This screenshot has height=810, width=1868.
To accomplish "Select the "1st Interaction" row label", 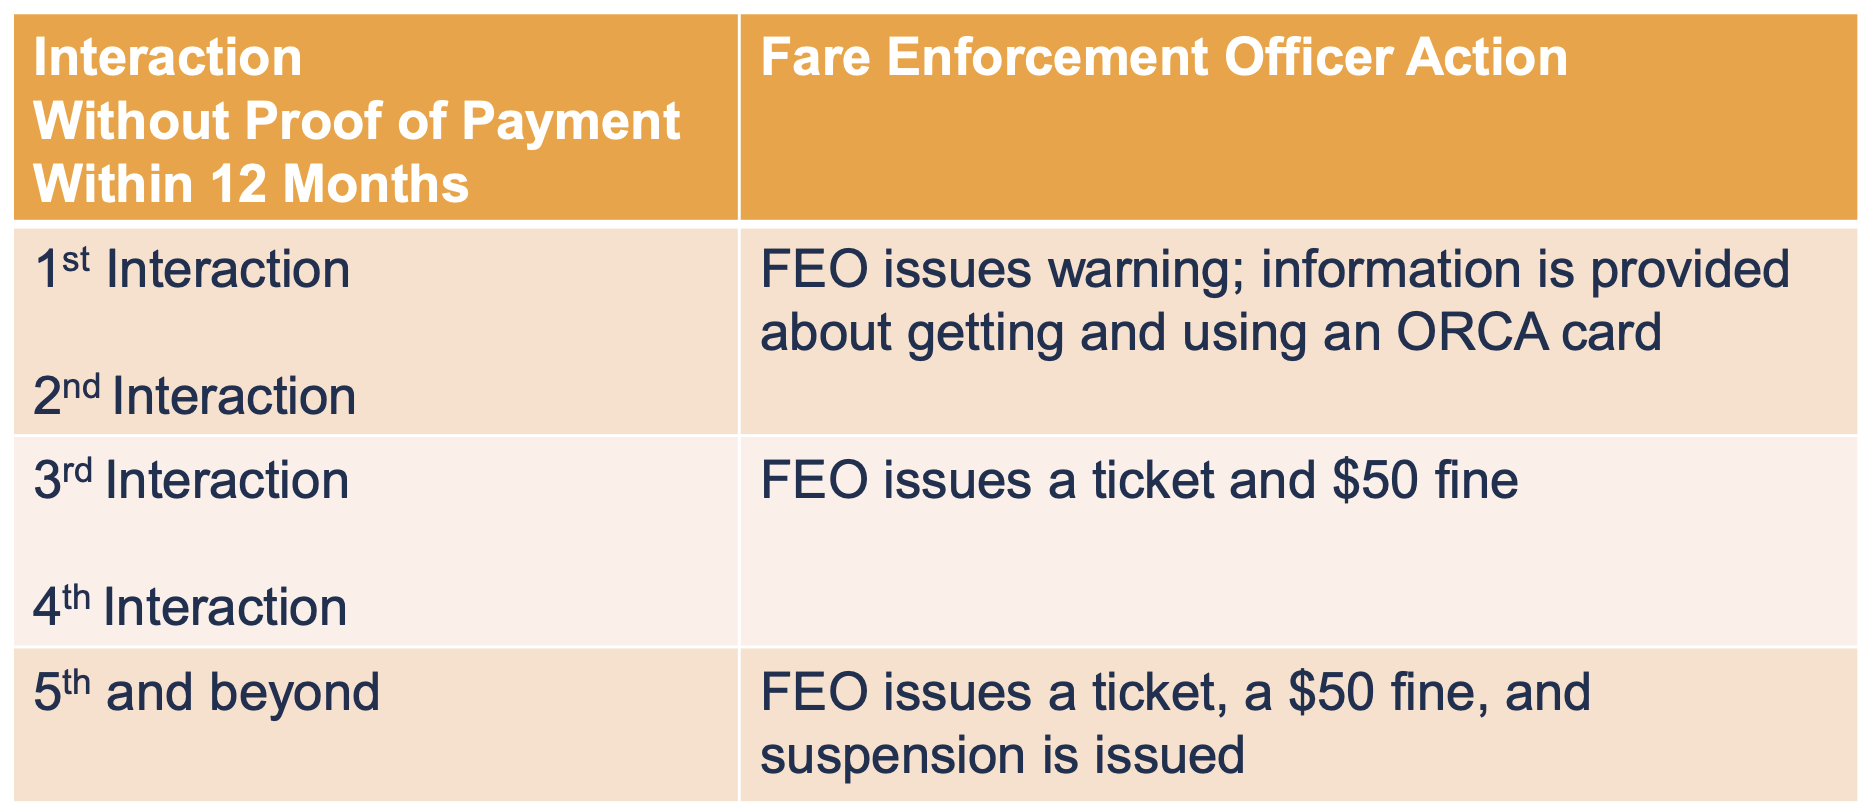I will pos(192,270).
